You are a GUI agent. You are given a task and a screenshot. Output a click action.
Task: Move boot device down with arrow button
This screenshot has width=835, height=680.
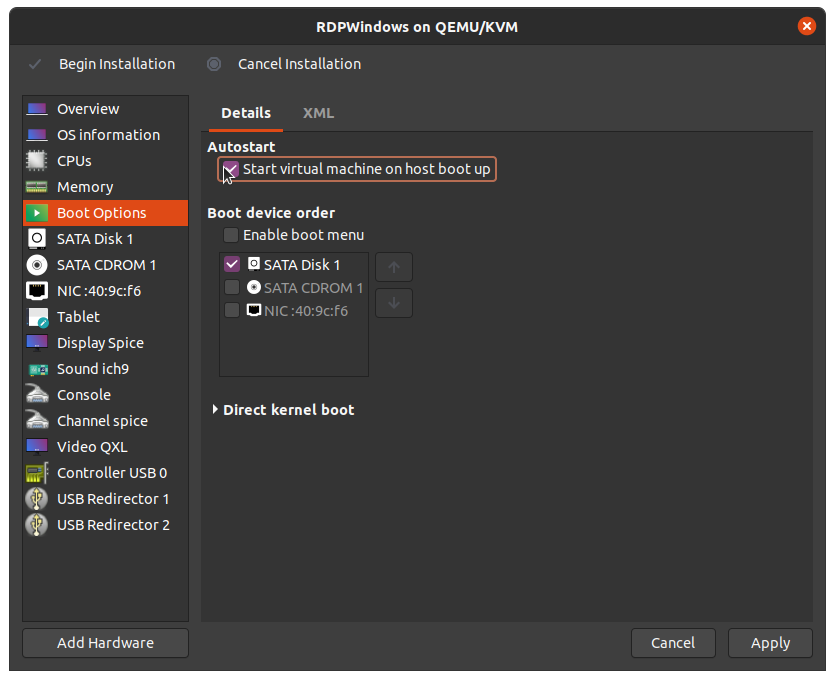[x=394, y=304]
